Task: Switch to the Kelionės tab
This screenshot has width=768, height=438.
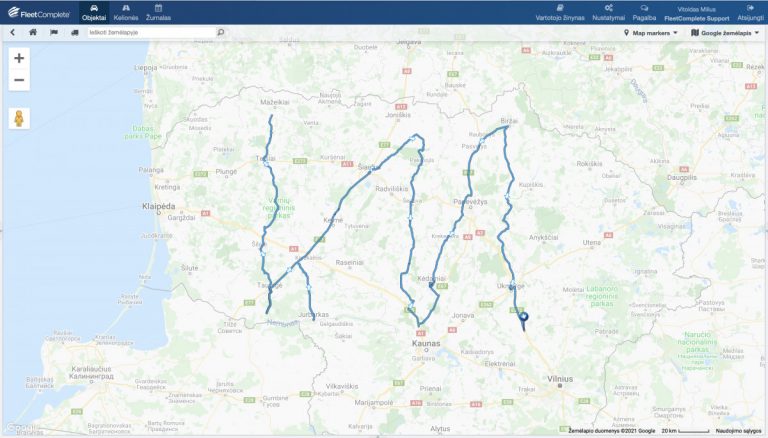Action: coord(126,12)
